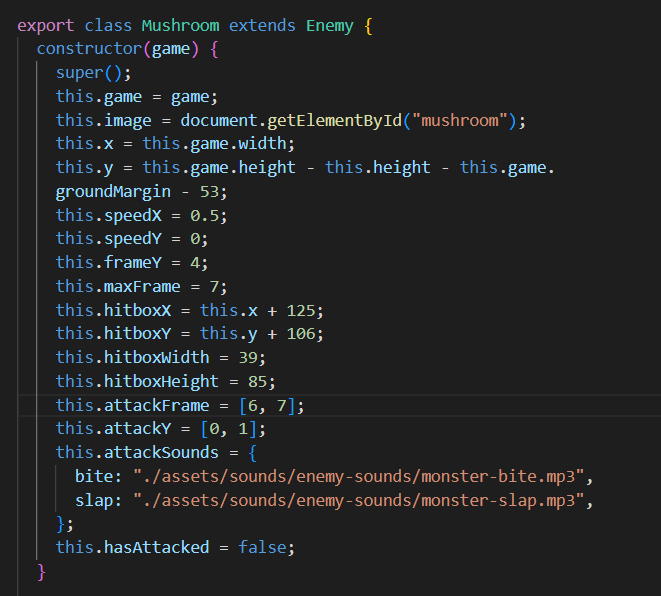Click the 'frameY' property

coord(133,263)
